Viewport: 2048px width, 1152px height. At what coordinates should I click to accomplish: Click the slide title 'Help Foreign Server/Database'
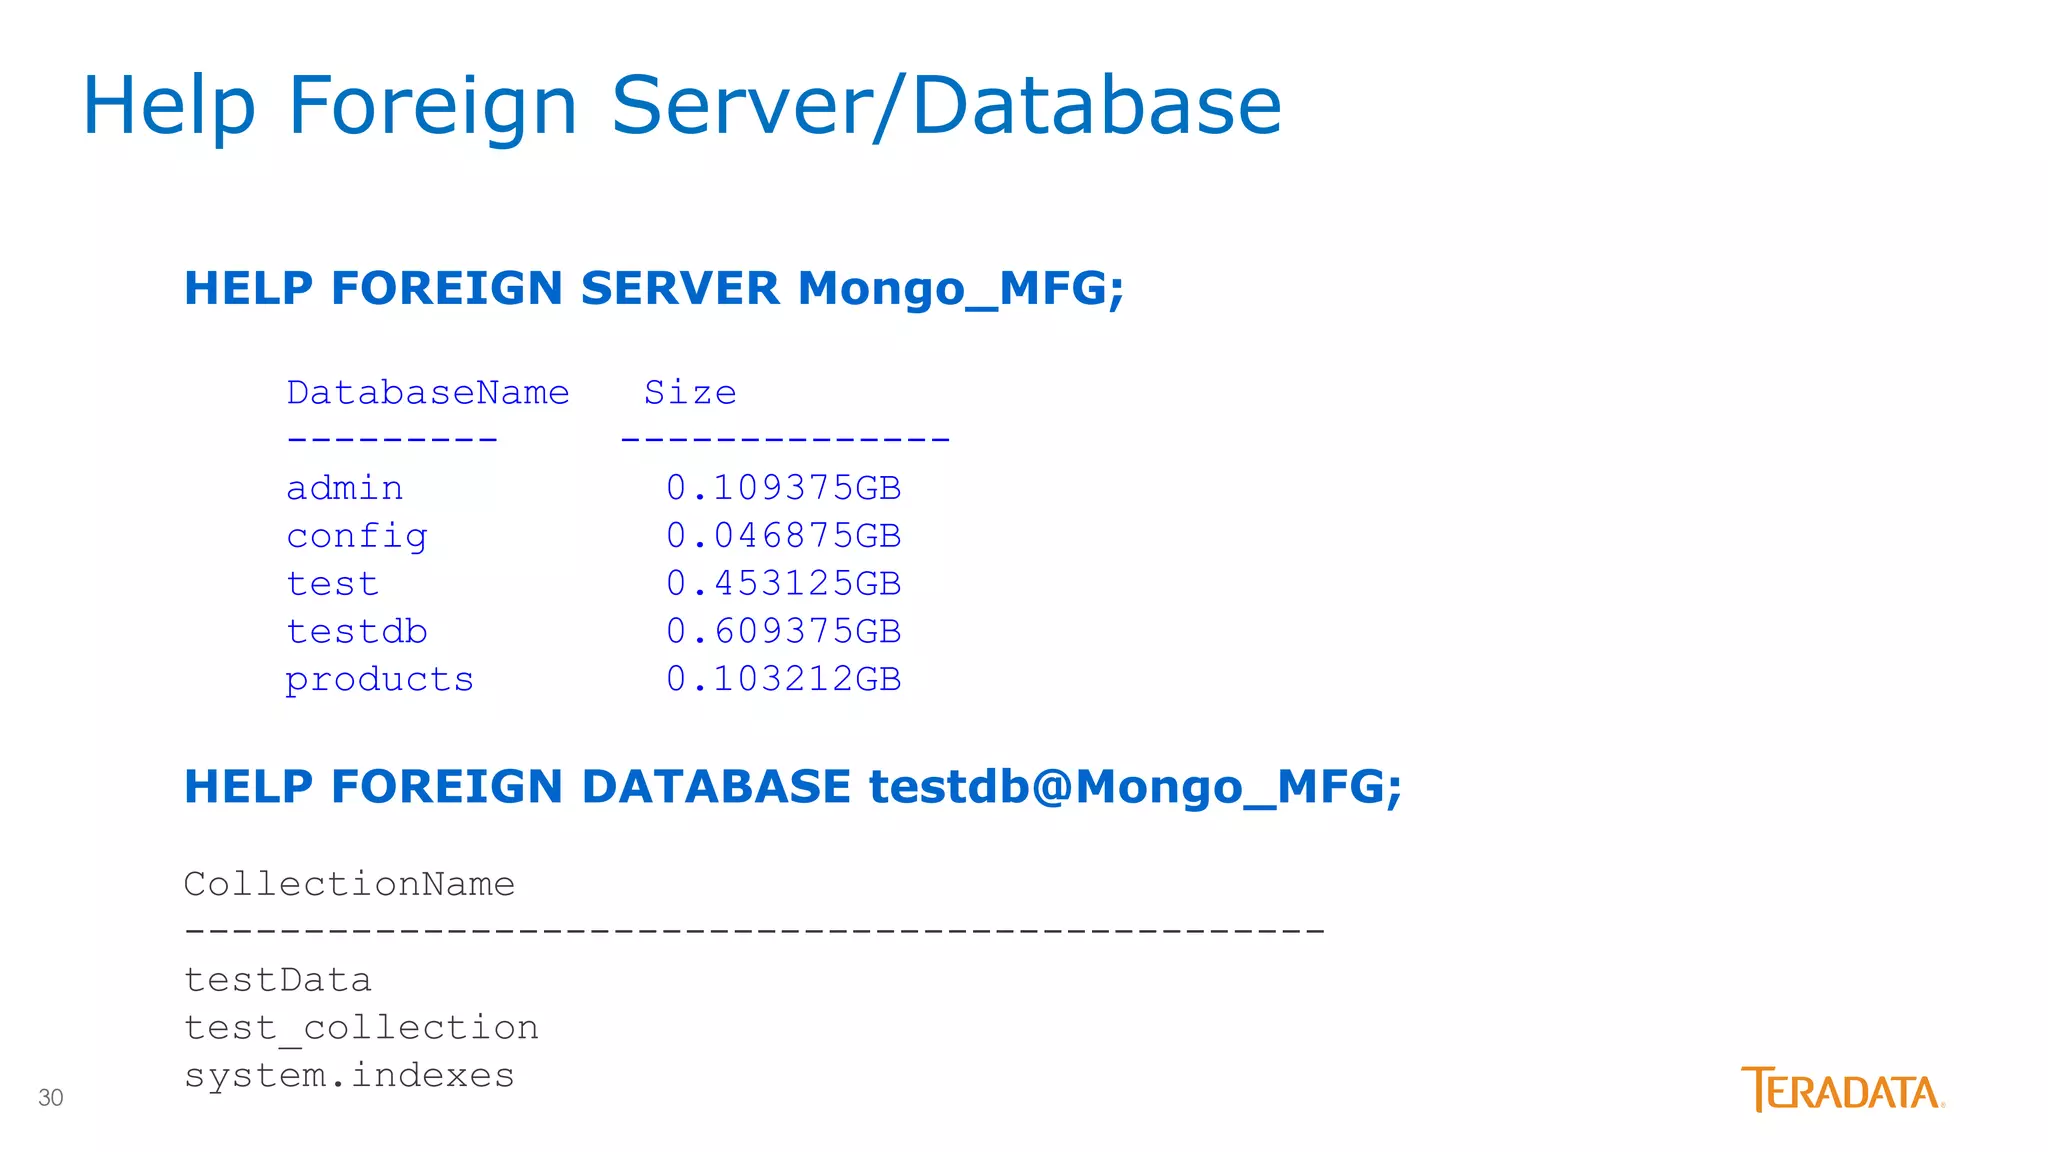tap(681, 106)
